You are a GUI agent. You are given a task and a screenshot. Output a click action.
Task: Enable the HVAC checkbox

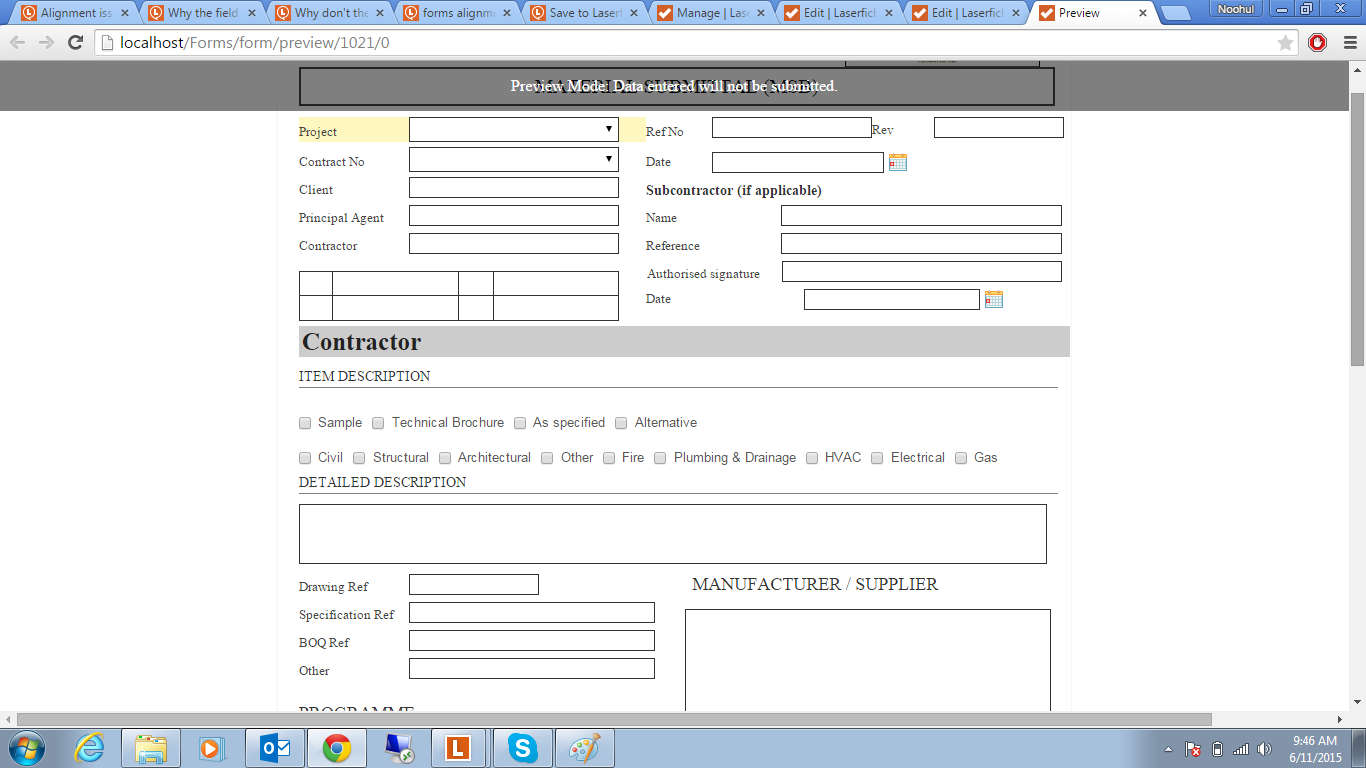(812, 458)
